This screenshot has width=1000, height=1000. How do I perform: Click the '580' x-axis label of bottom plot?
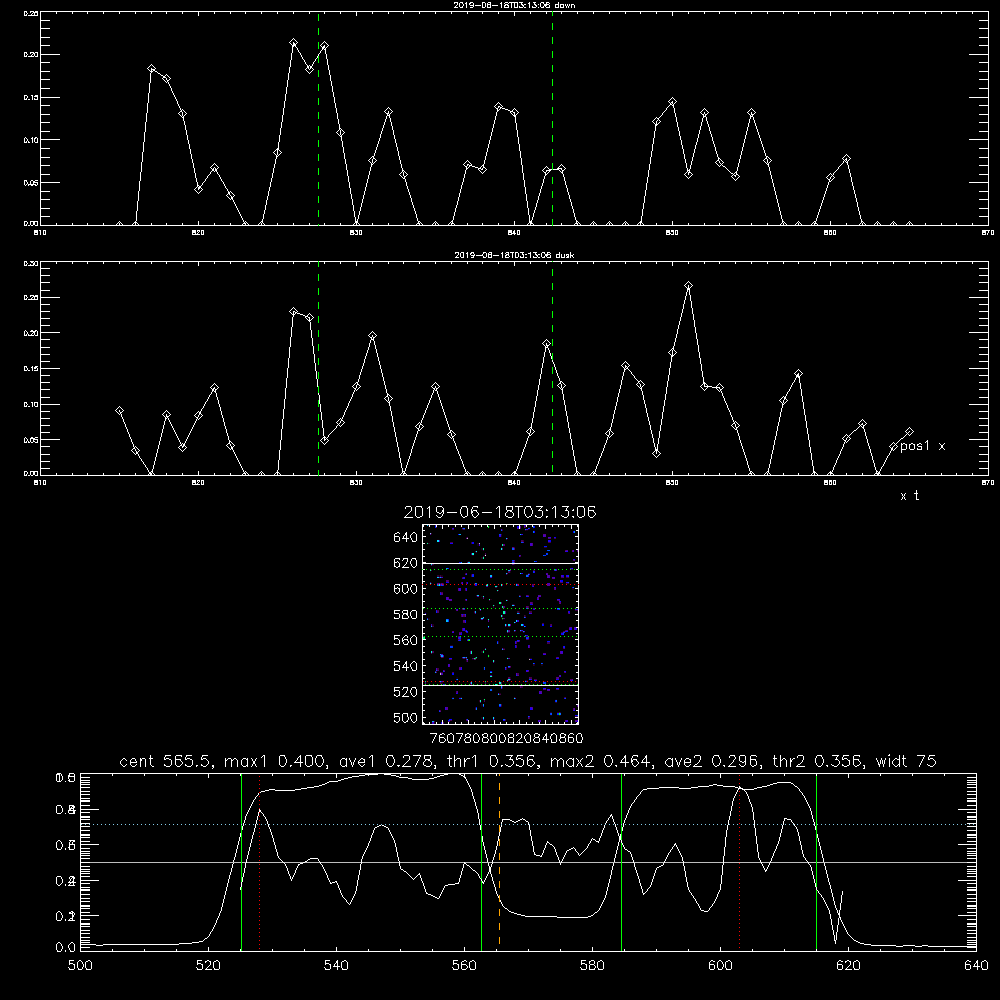592,966
